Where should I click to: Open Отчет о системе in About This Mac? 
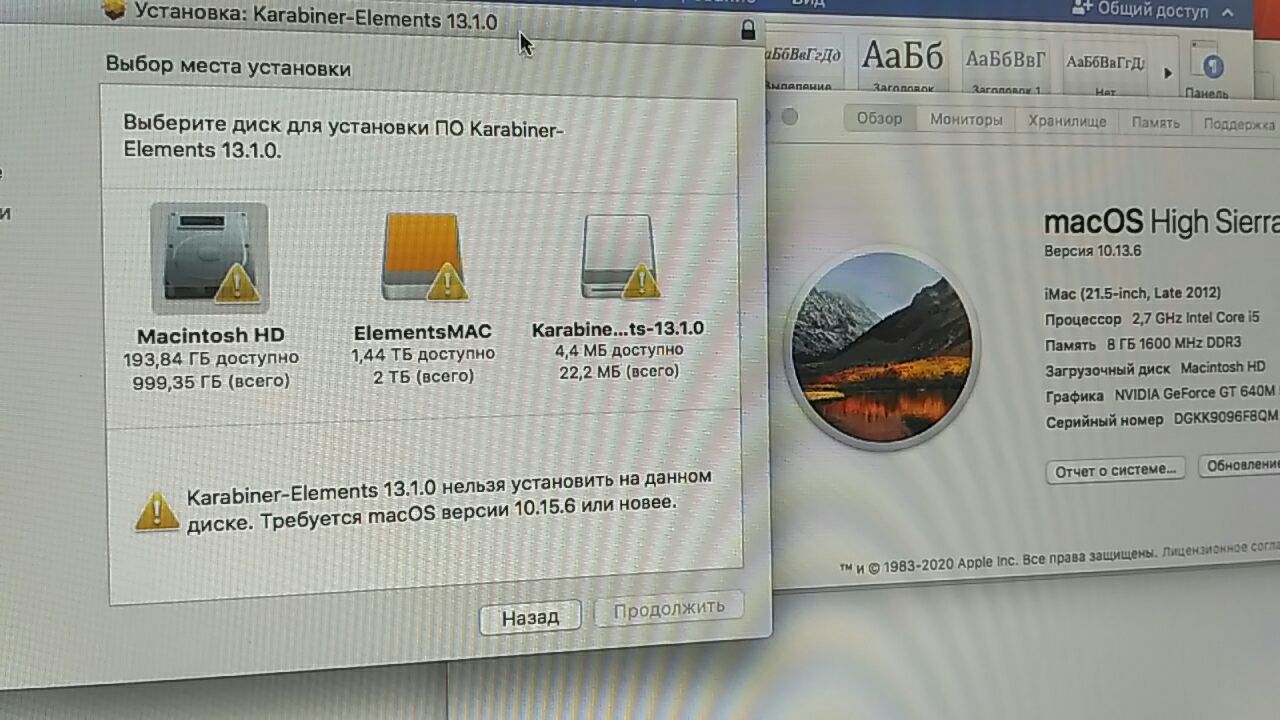pyautogui.click(x=1115, y=469)
